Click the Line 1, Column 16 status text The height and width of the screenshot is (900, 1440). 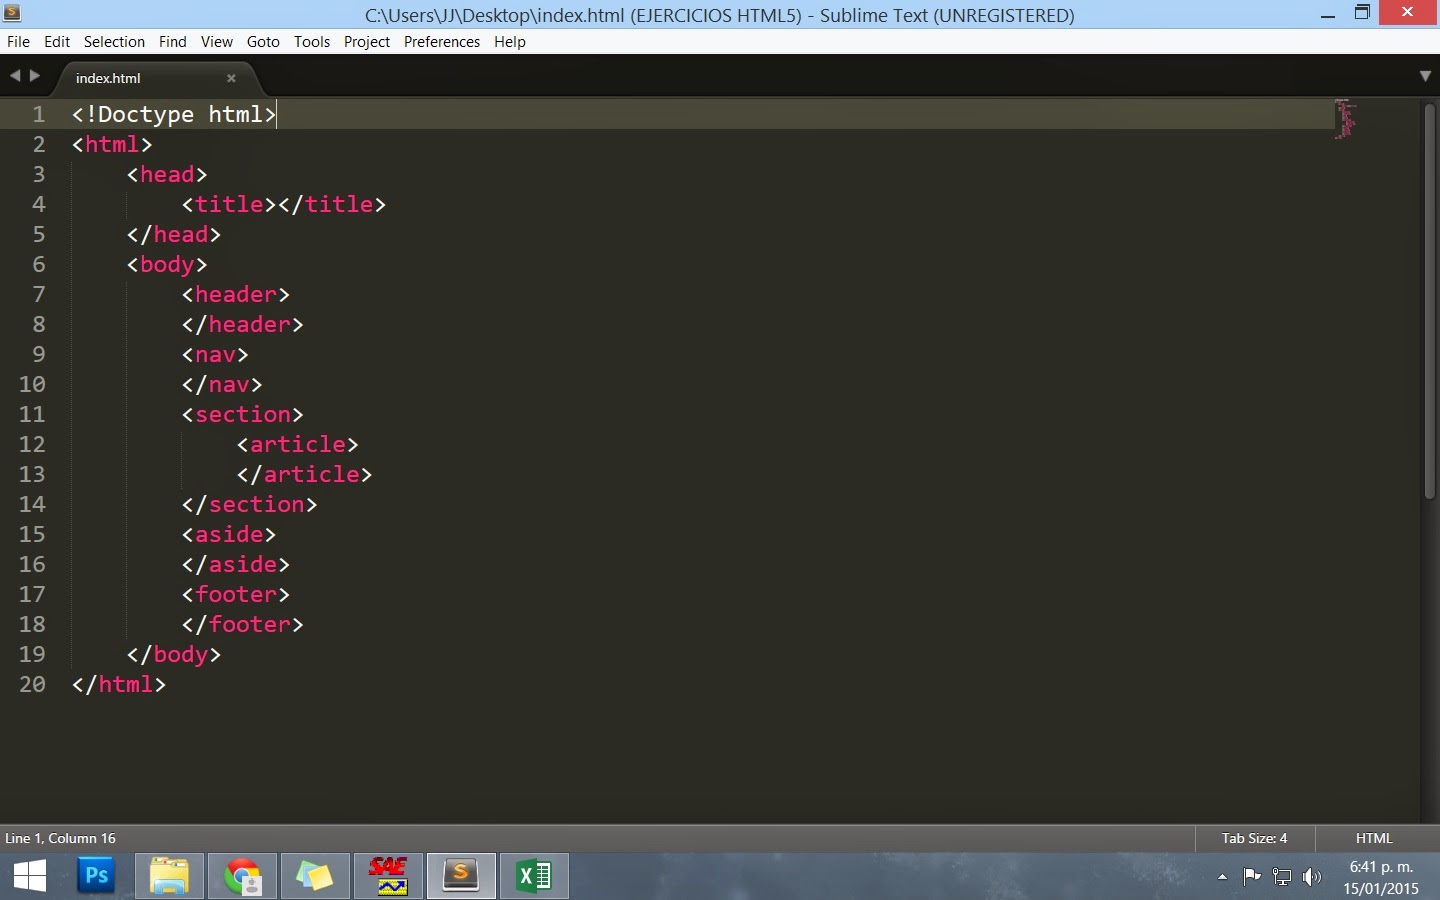point(60,839)
